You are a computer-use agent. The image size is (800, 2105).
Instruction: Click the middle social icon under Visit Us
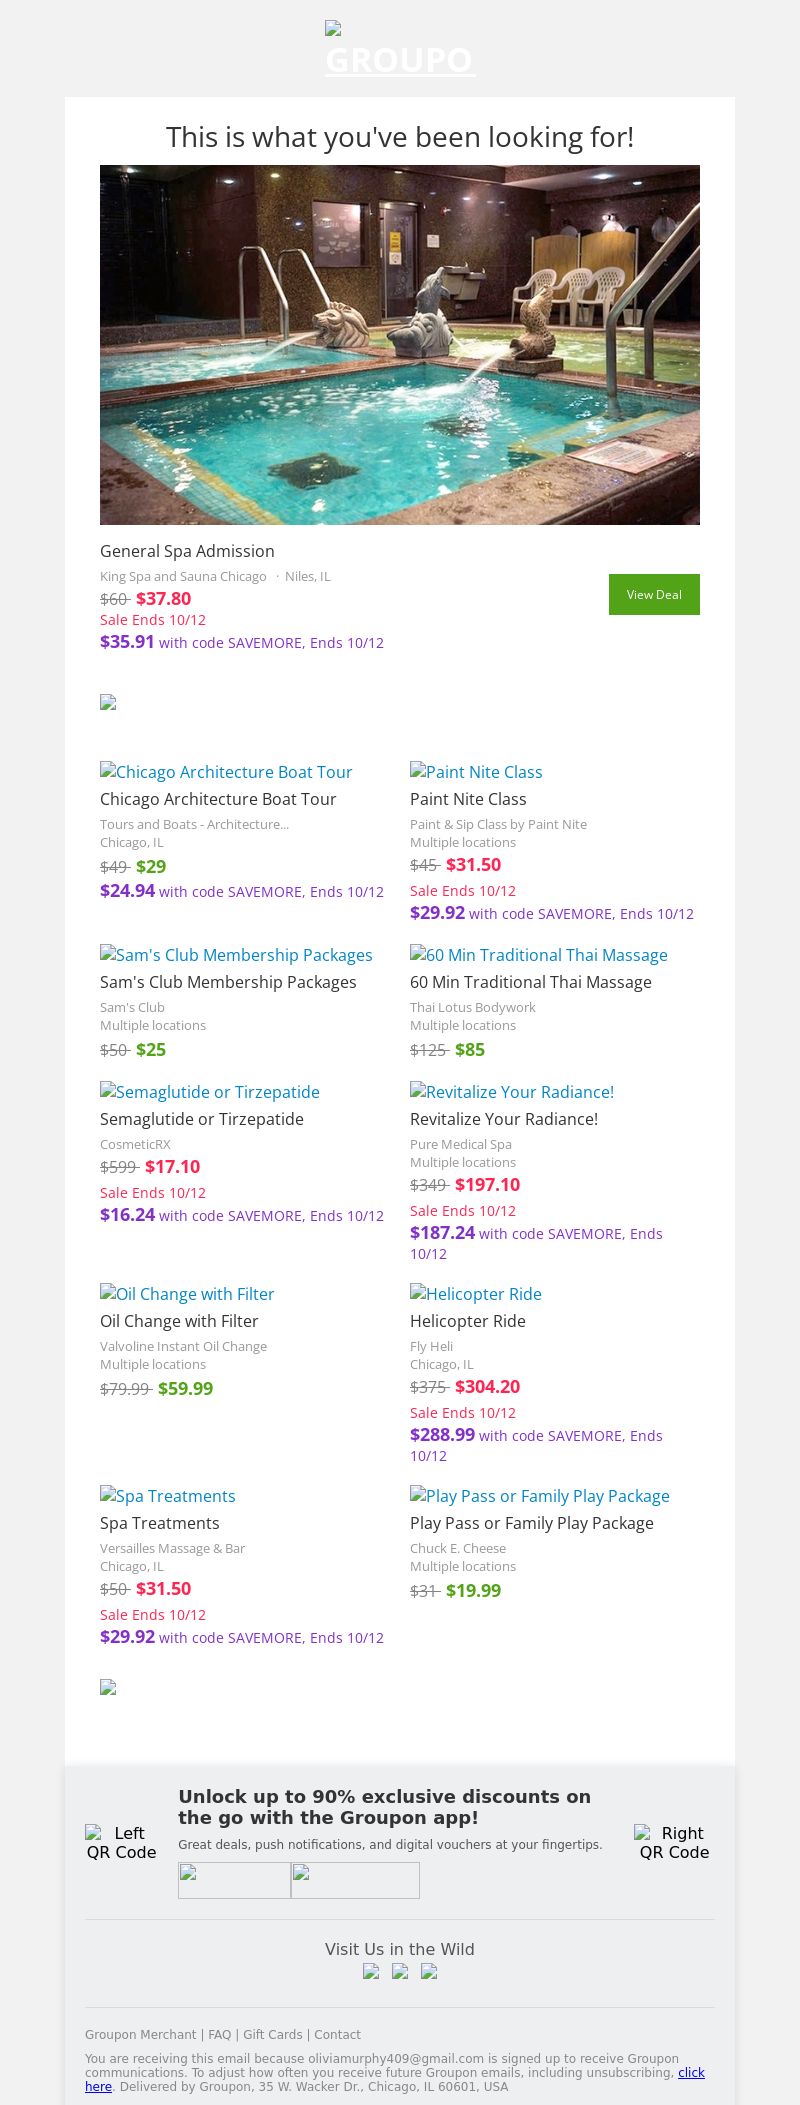[x=400, y=1971]
